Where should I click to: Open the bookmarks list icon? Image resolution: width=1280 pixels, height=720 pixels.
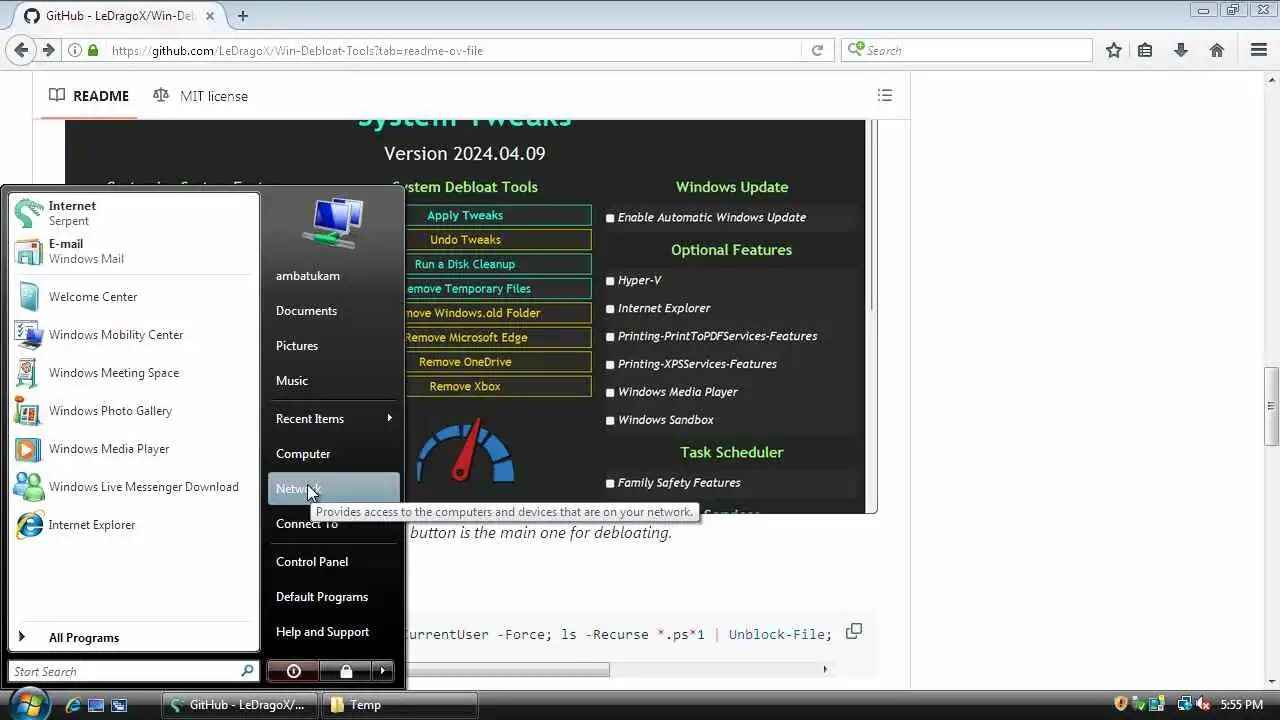[x=1145, y=50]
